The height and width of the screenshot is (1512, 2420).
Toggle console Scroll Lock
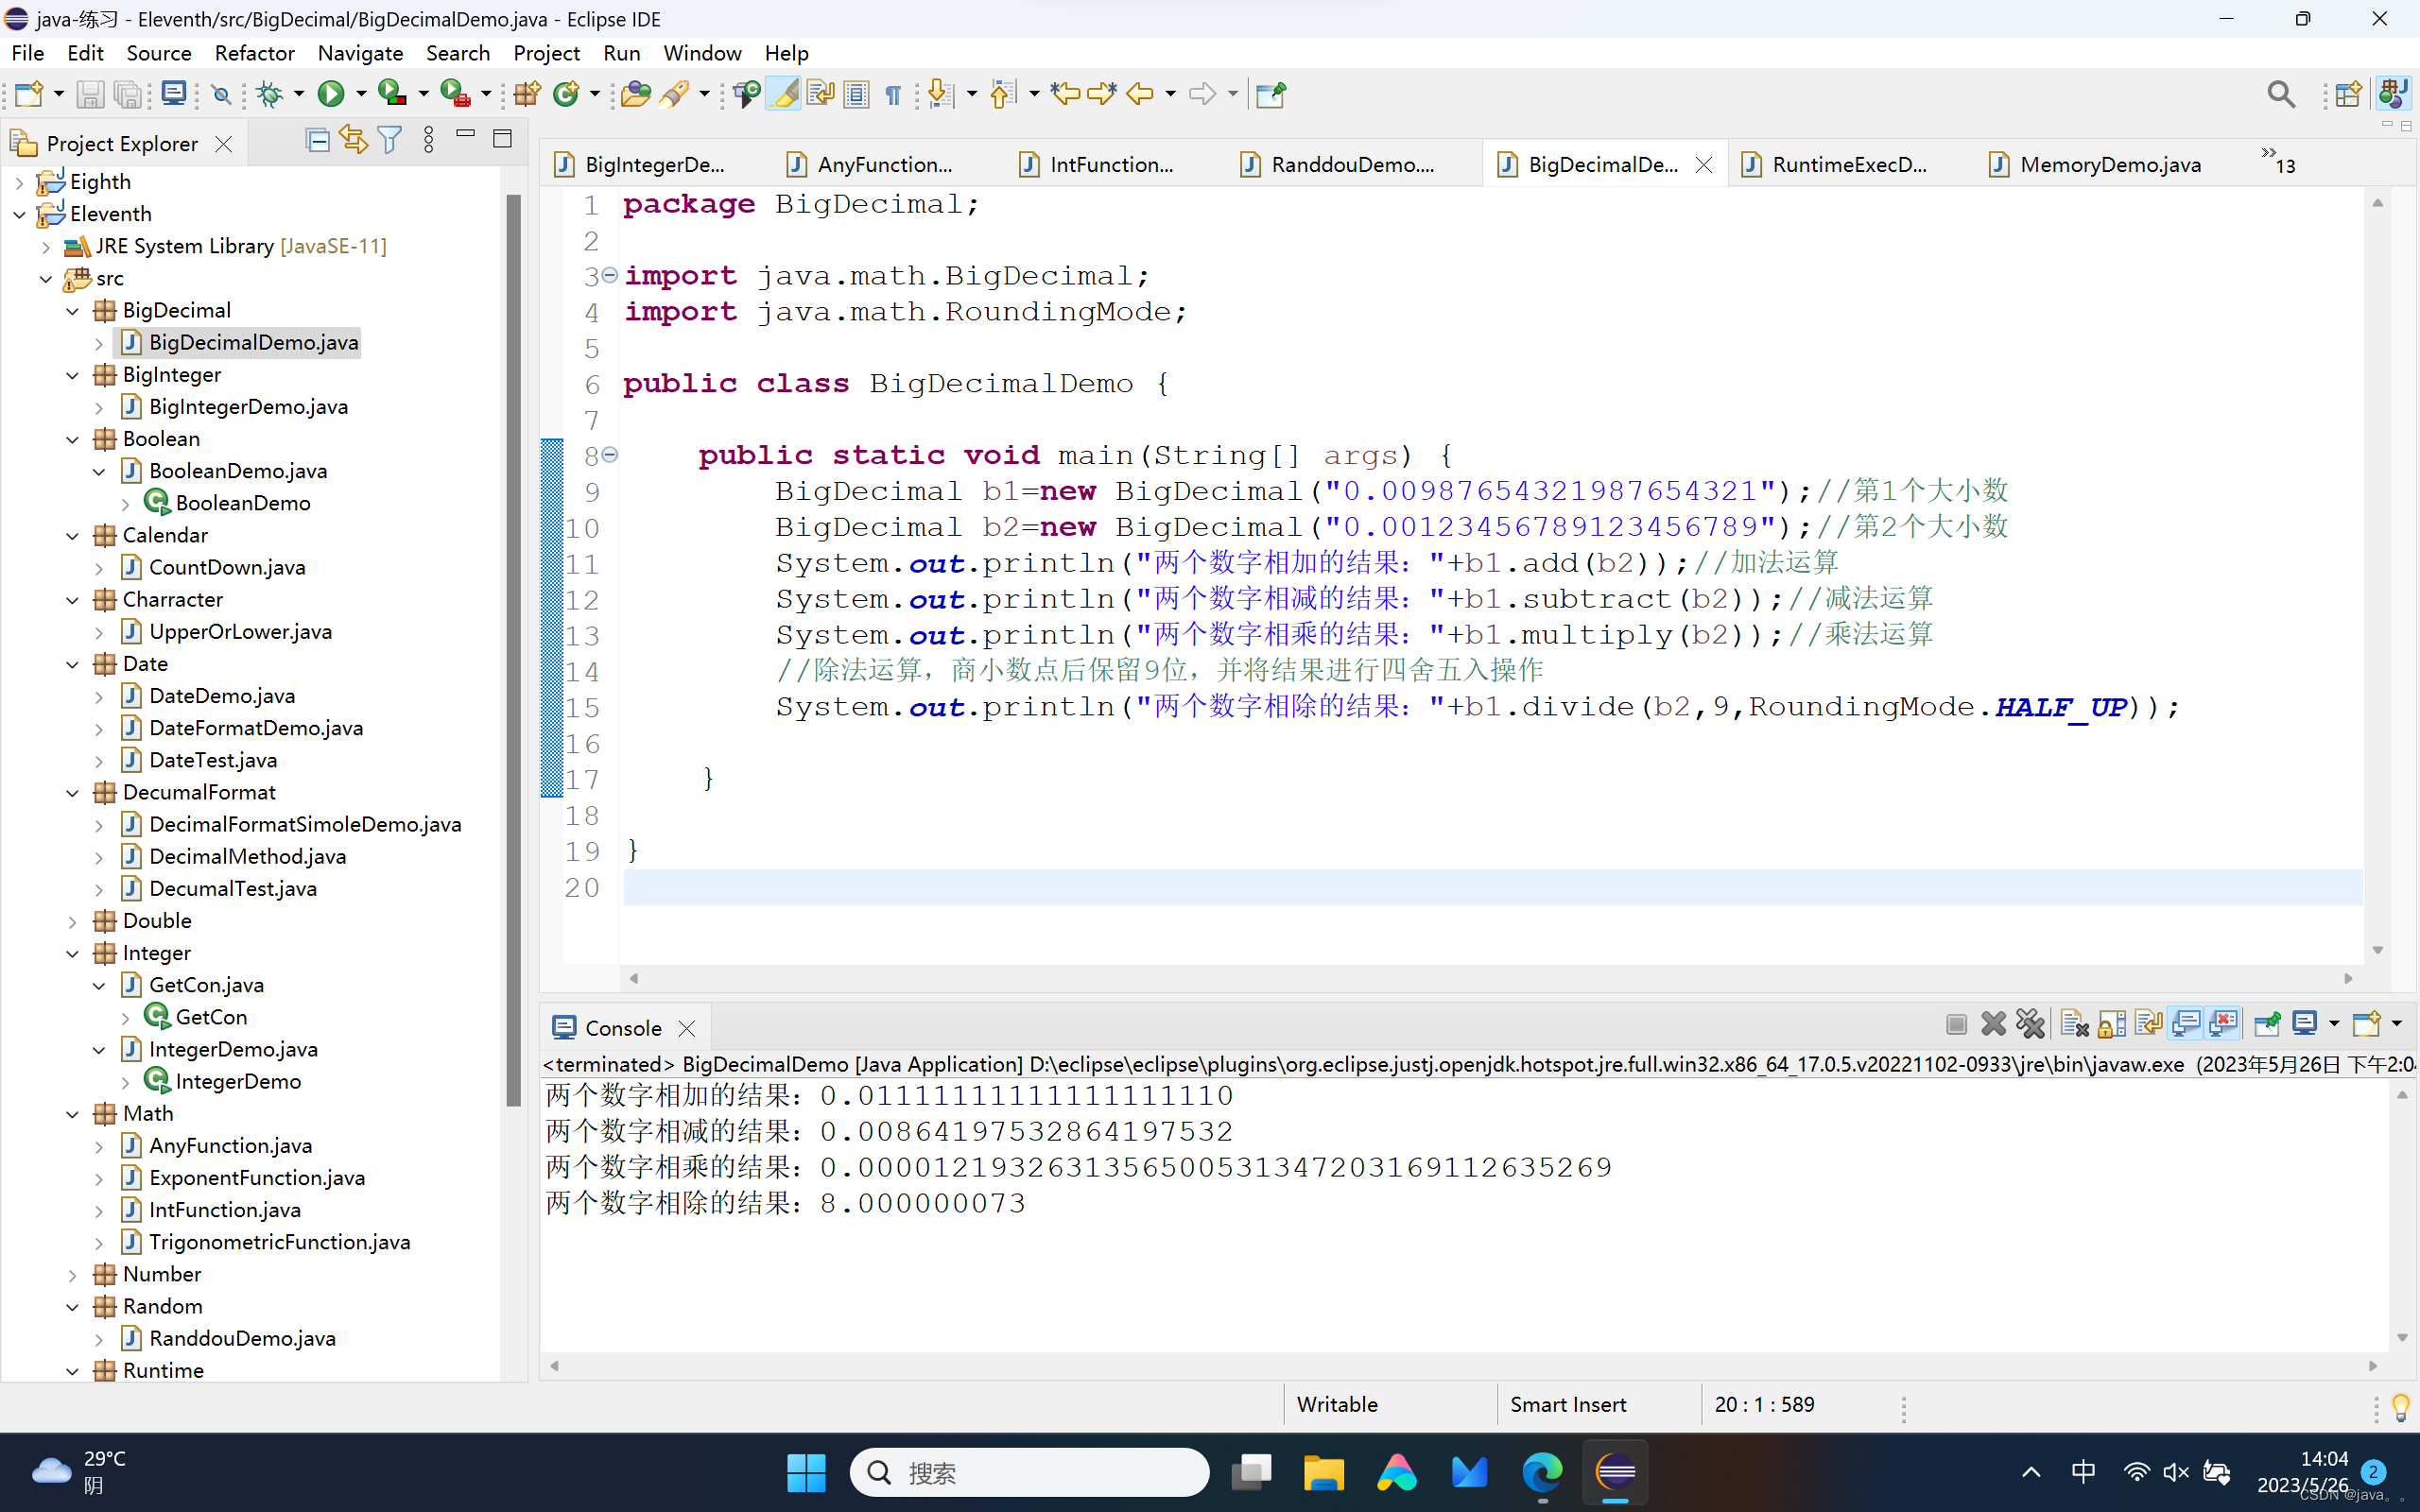coord(2111,1024)
